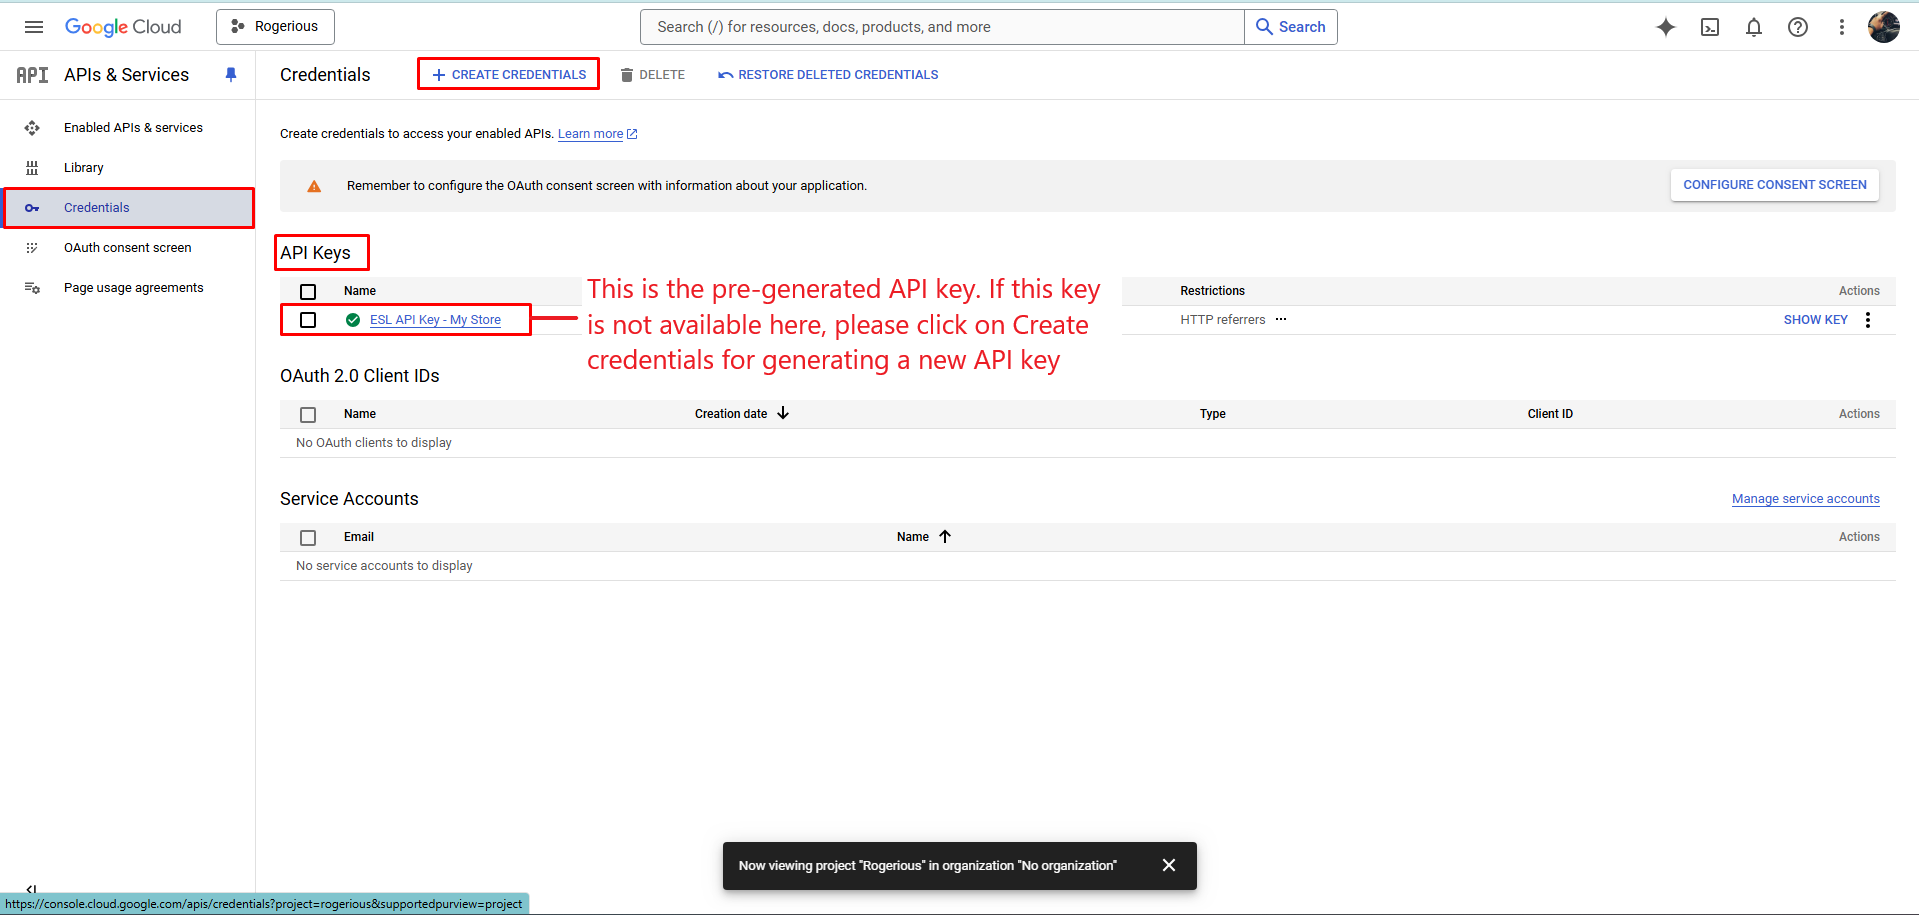
Task: Click into the resources search field
Action: pyautogui.click(x=940, y=27)
